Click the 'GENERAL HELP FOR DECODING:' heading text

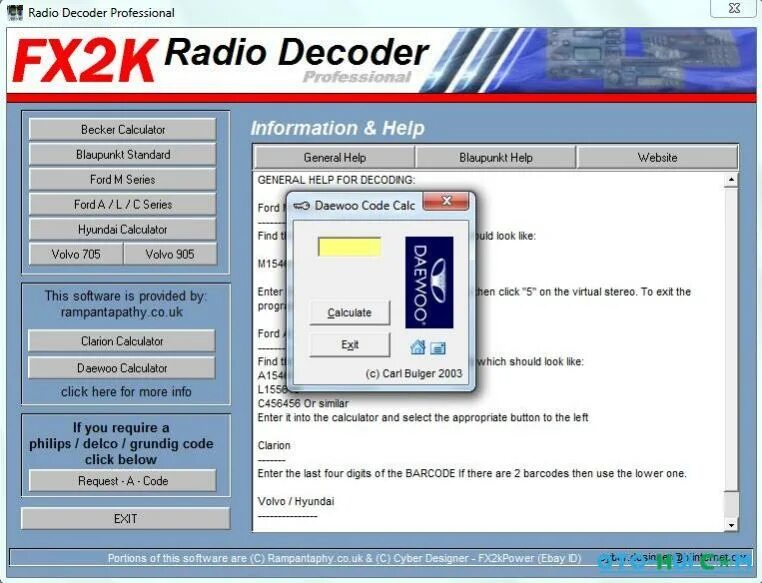tap(336, 180)
